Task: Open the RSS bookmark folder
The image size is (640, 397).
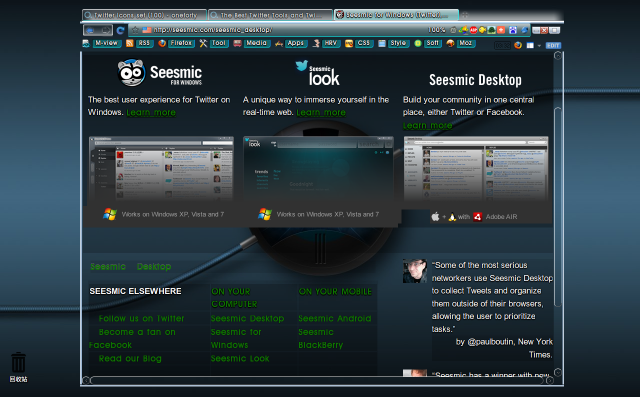Action: click(x=144, y=43)
